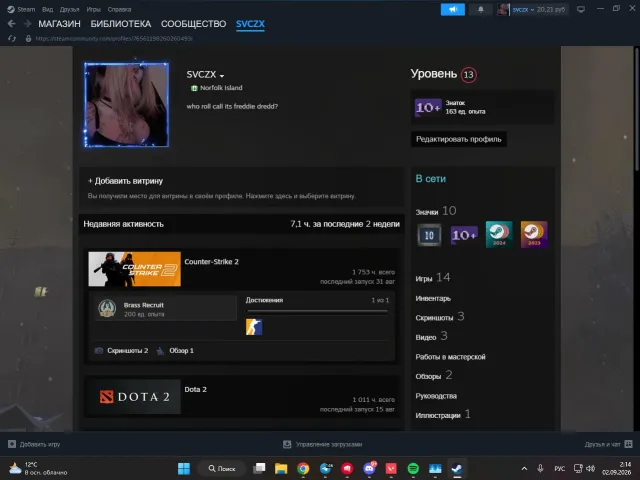Open the Steam 2023 badge
The height and width of the screenshot is (480, 640).
coord(534,234)
